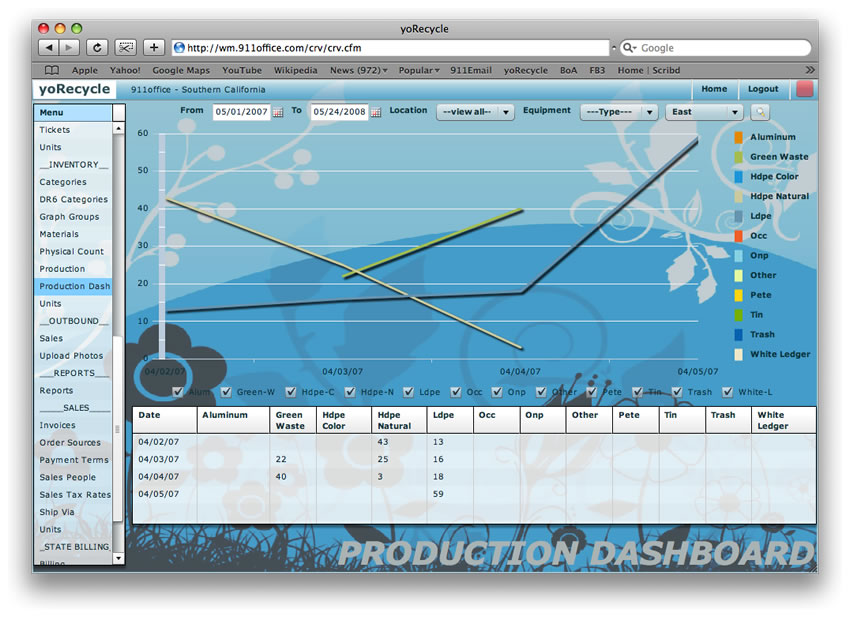Toggle the Onp series checkbox

point(497,391)
